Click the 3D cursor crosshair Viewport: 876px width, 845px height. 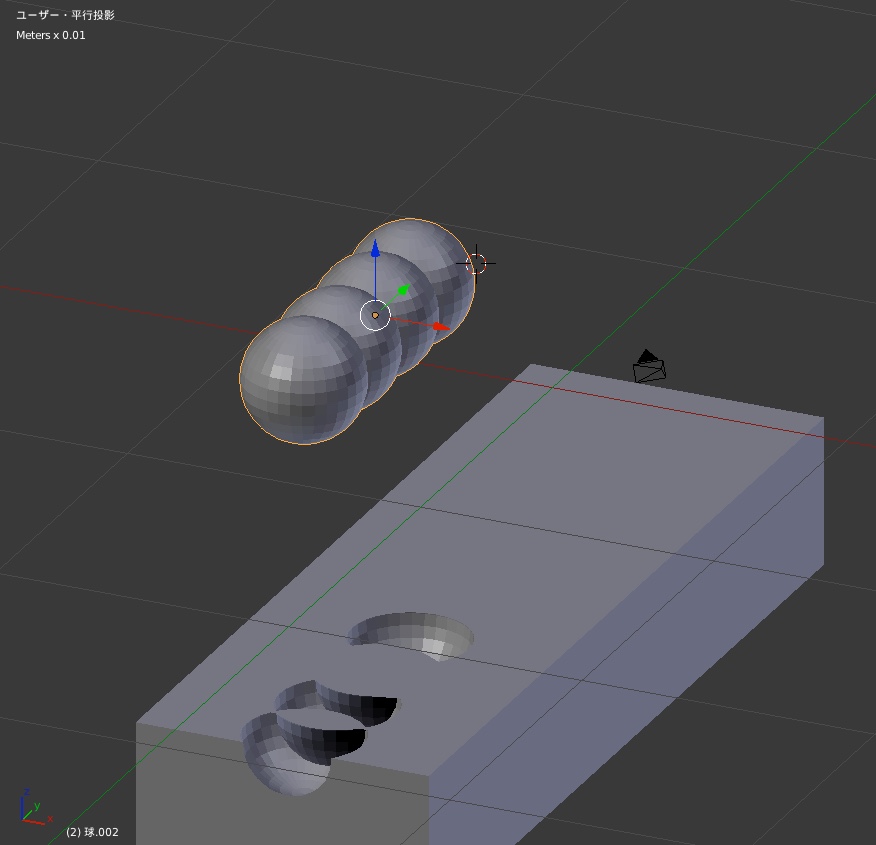pyautogui.click(x=476, y=263)
